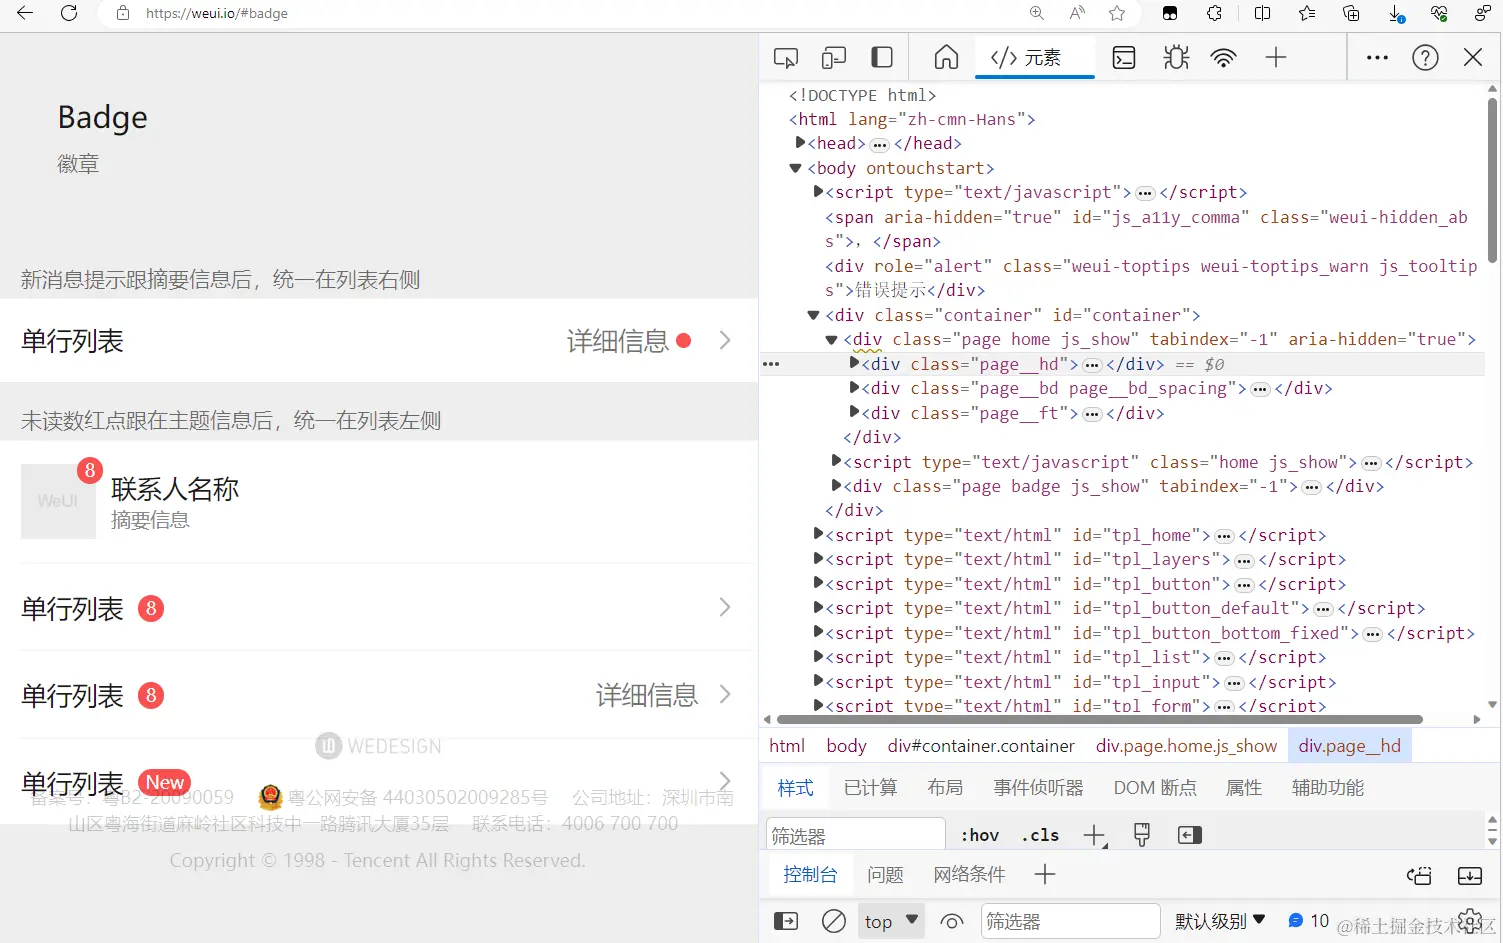Click the plus icon for more DevTools tools

pyautogui.click(x=1275, y=58)
